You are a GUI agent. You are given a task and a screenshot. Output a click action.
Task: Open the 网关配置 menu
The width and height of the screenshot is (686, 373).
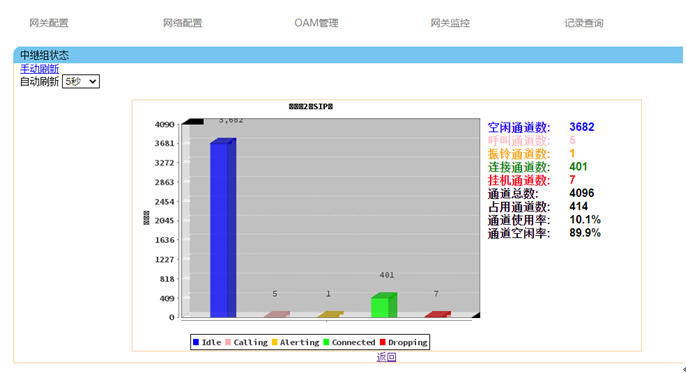click(49, 23)
